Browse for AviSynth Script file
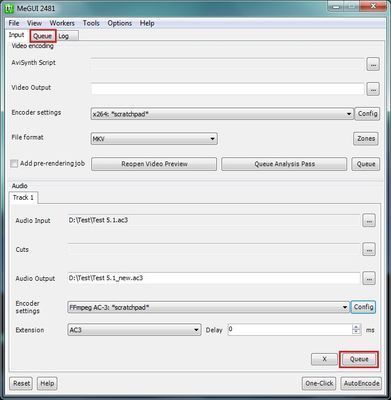391x400 pixels. 373,64
